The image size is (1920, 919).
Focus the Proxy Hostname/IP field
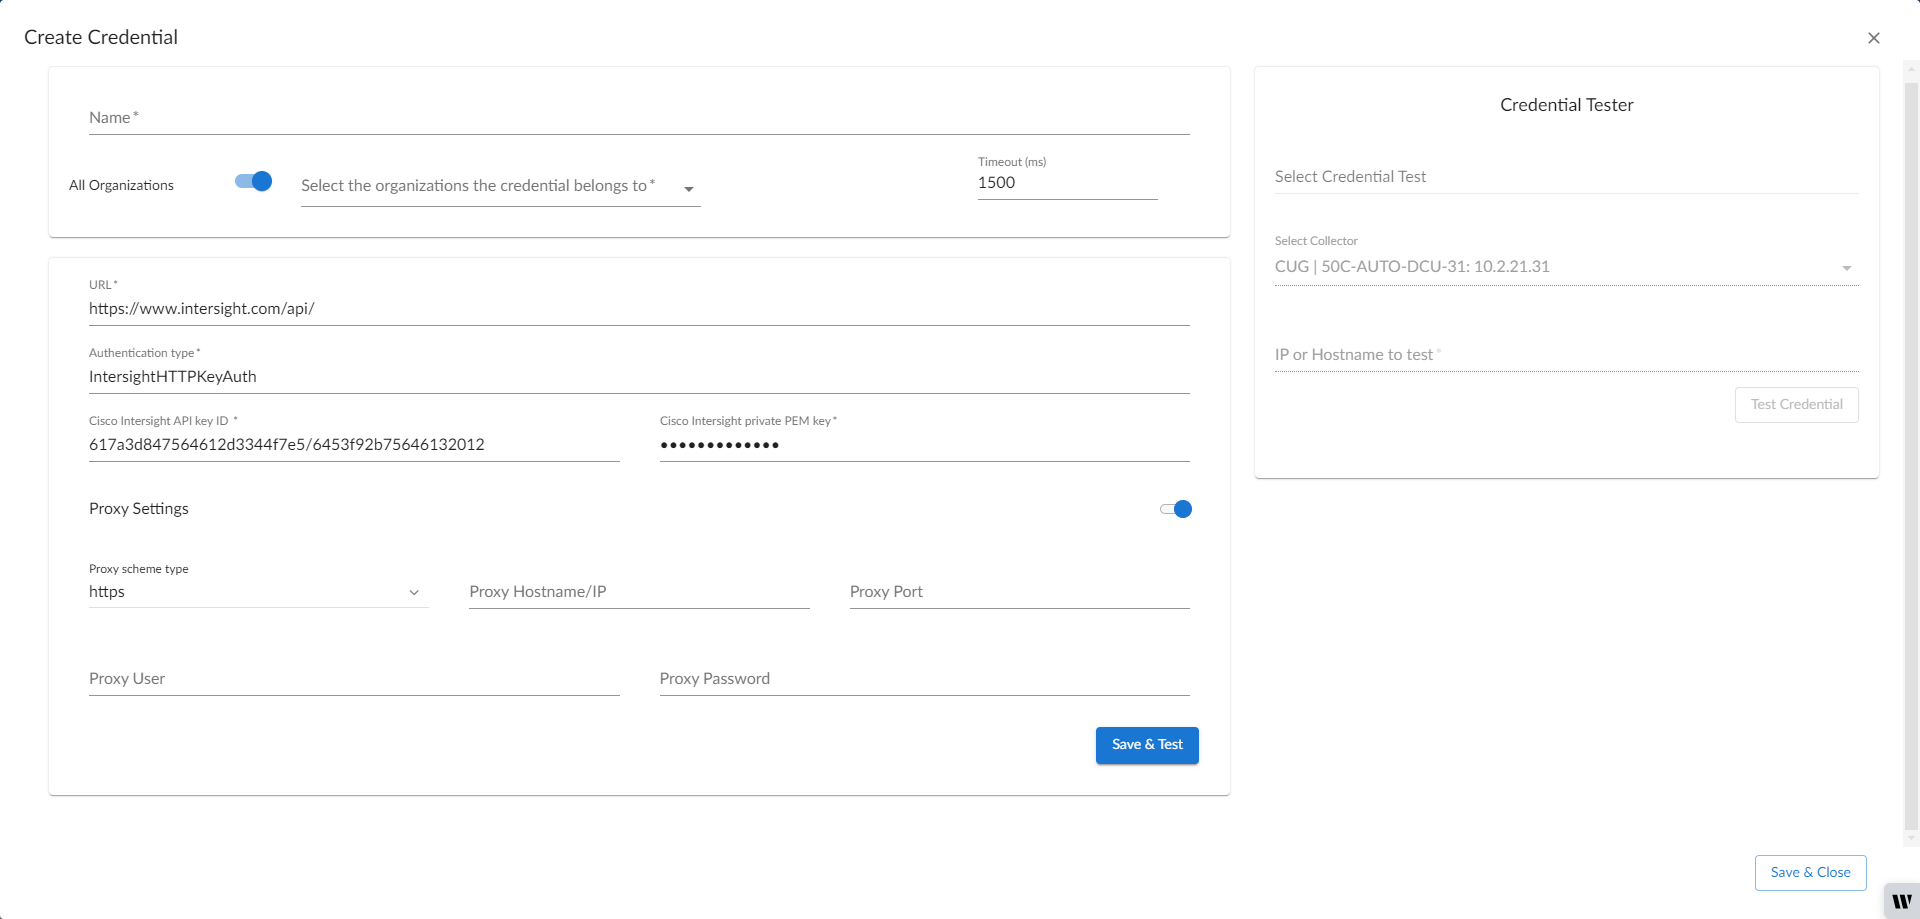click(x=639, y=592)
